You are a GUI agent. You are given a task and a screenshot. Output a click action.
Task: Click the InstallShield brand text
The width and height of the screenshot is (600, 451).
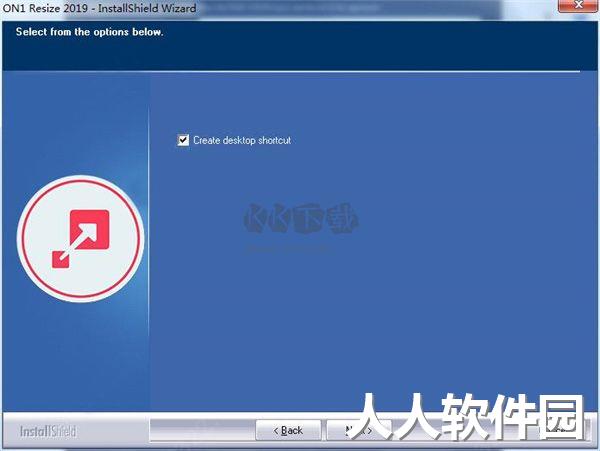(x=48, y=431)
